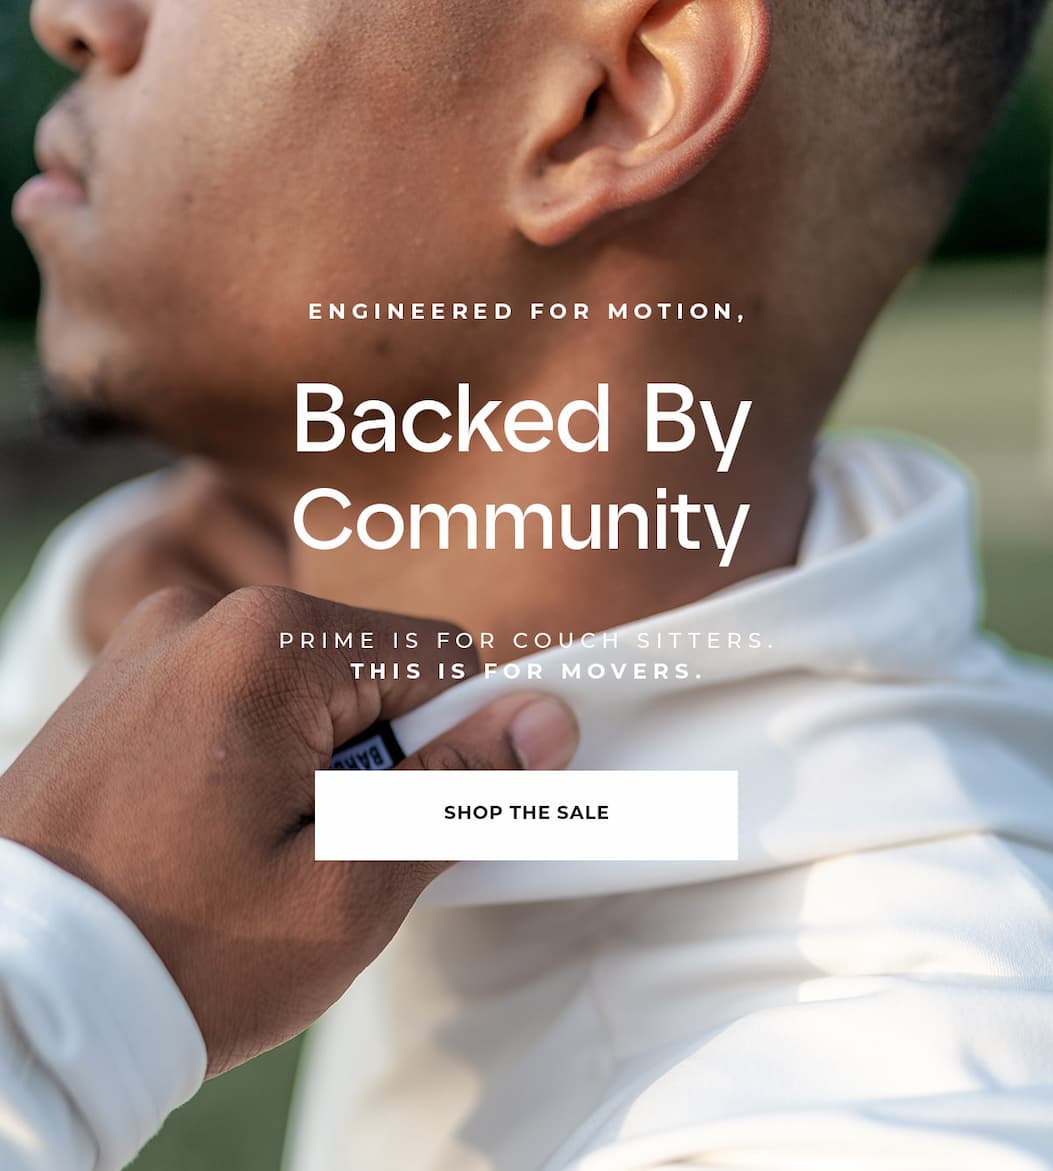Click the word Community in headline
Image resolution: width=1053 pixels, height=1171 pixels.
coord(522,523)
